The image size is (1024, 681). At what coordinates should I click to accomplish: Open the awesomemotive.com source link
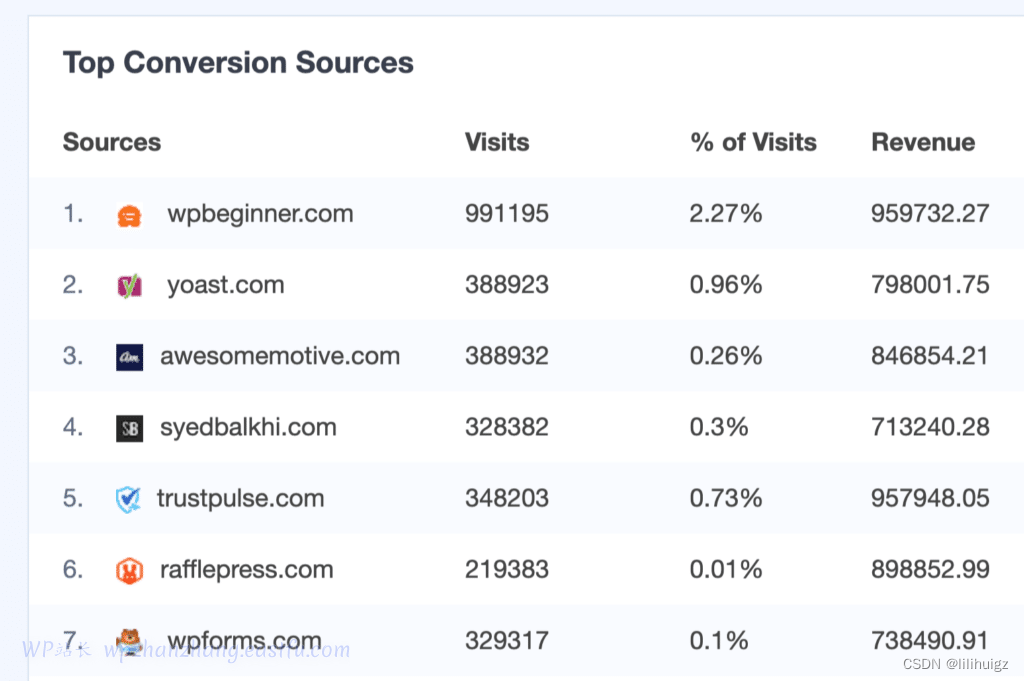(x=280, y=356)
